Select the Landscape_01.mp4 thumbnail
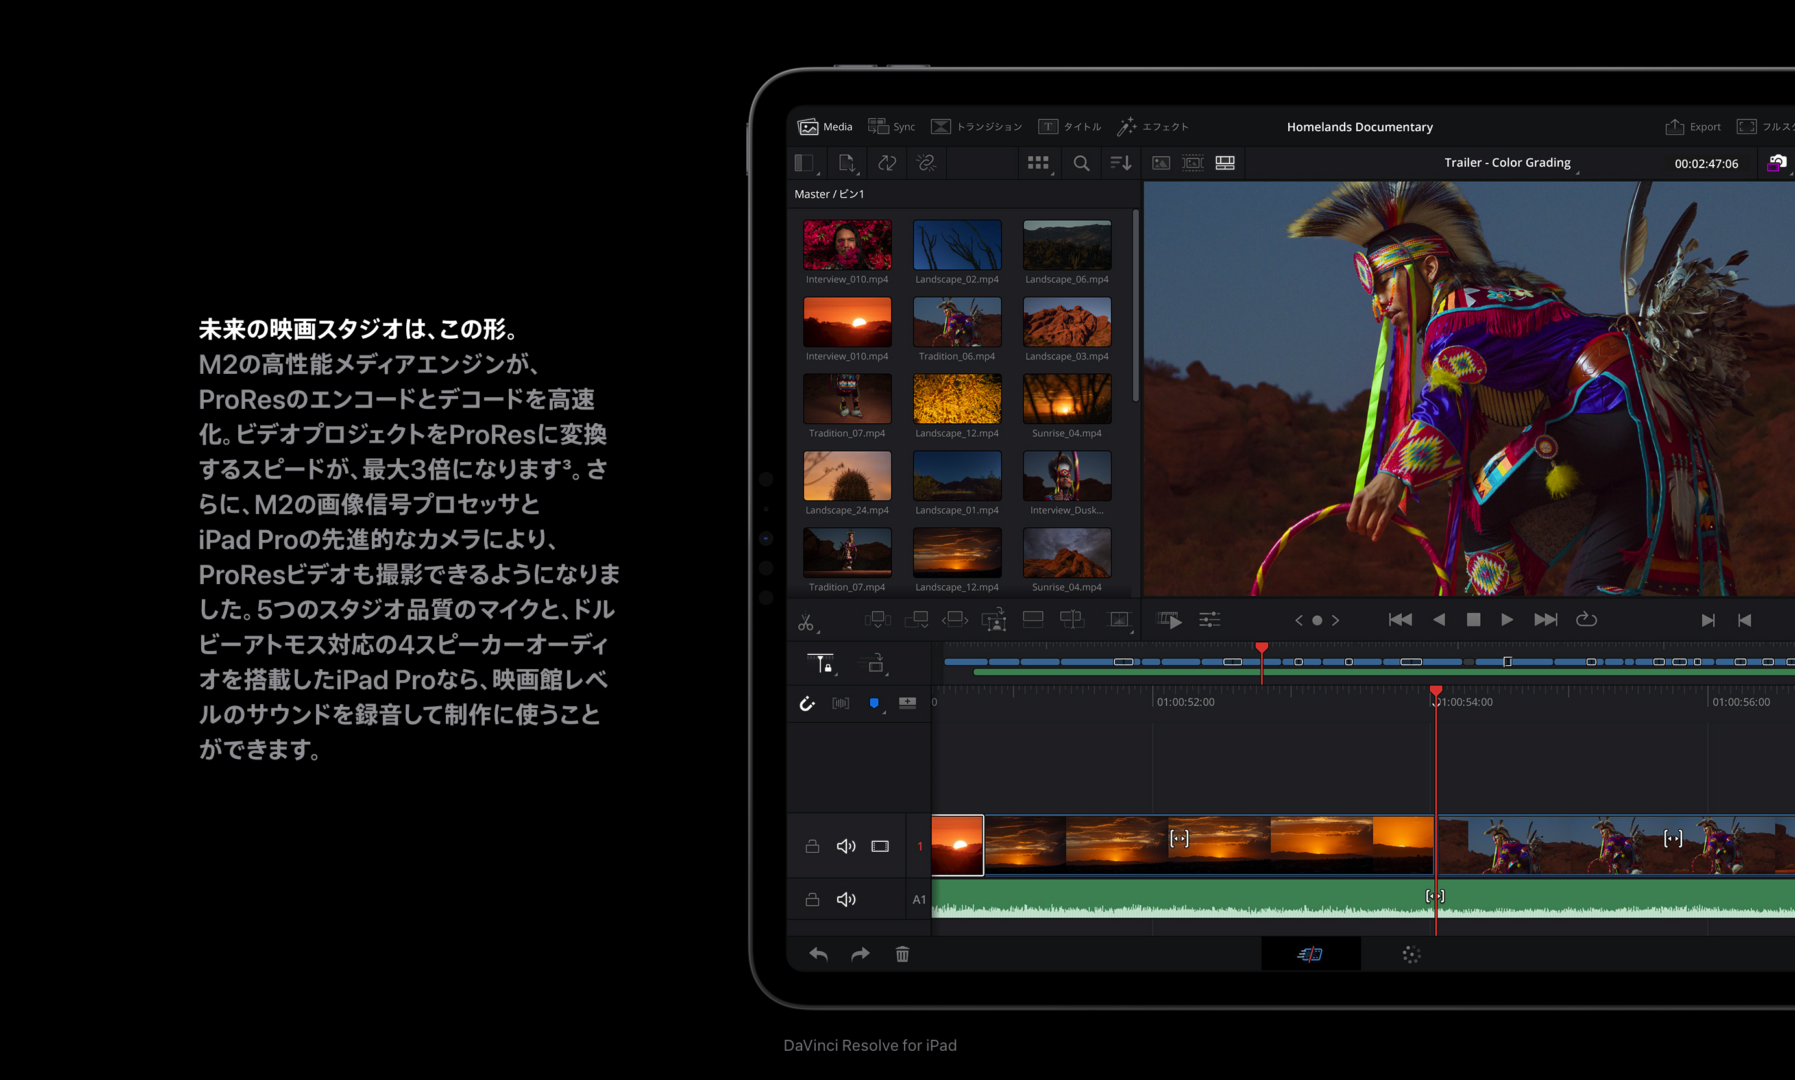 tap(957, 476)
